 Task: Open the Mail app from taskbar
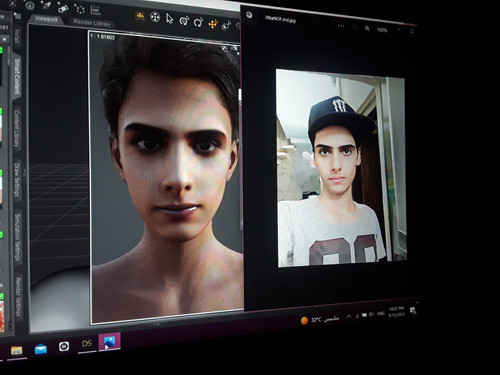41,349
